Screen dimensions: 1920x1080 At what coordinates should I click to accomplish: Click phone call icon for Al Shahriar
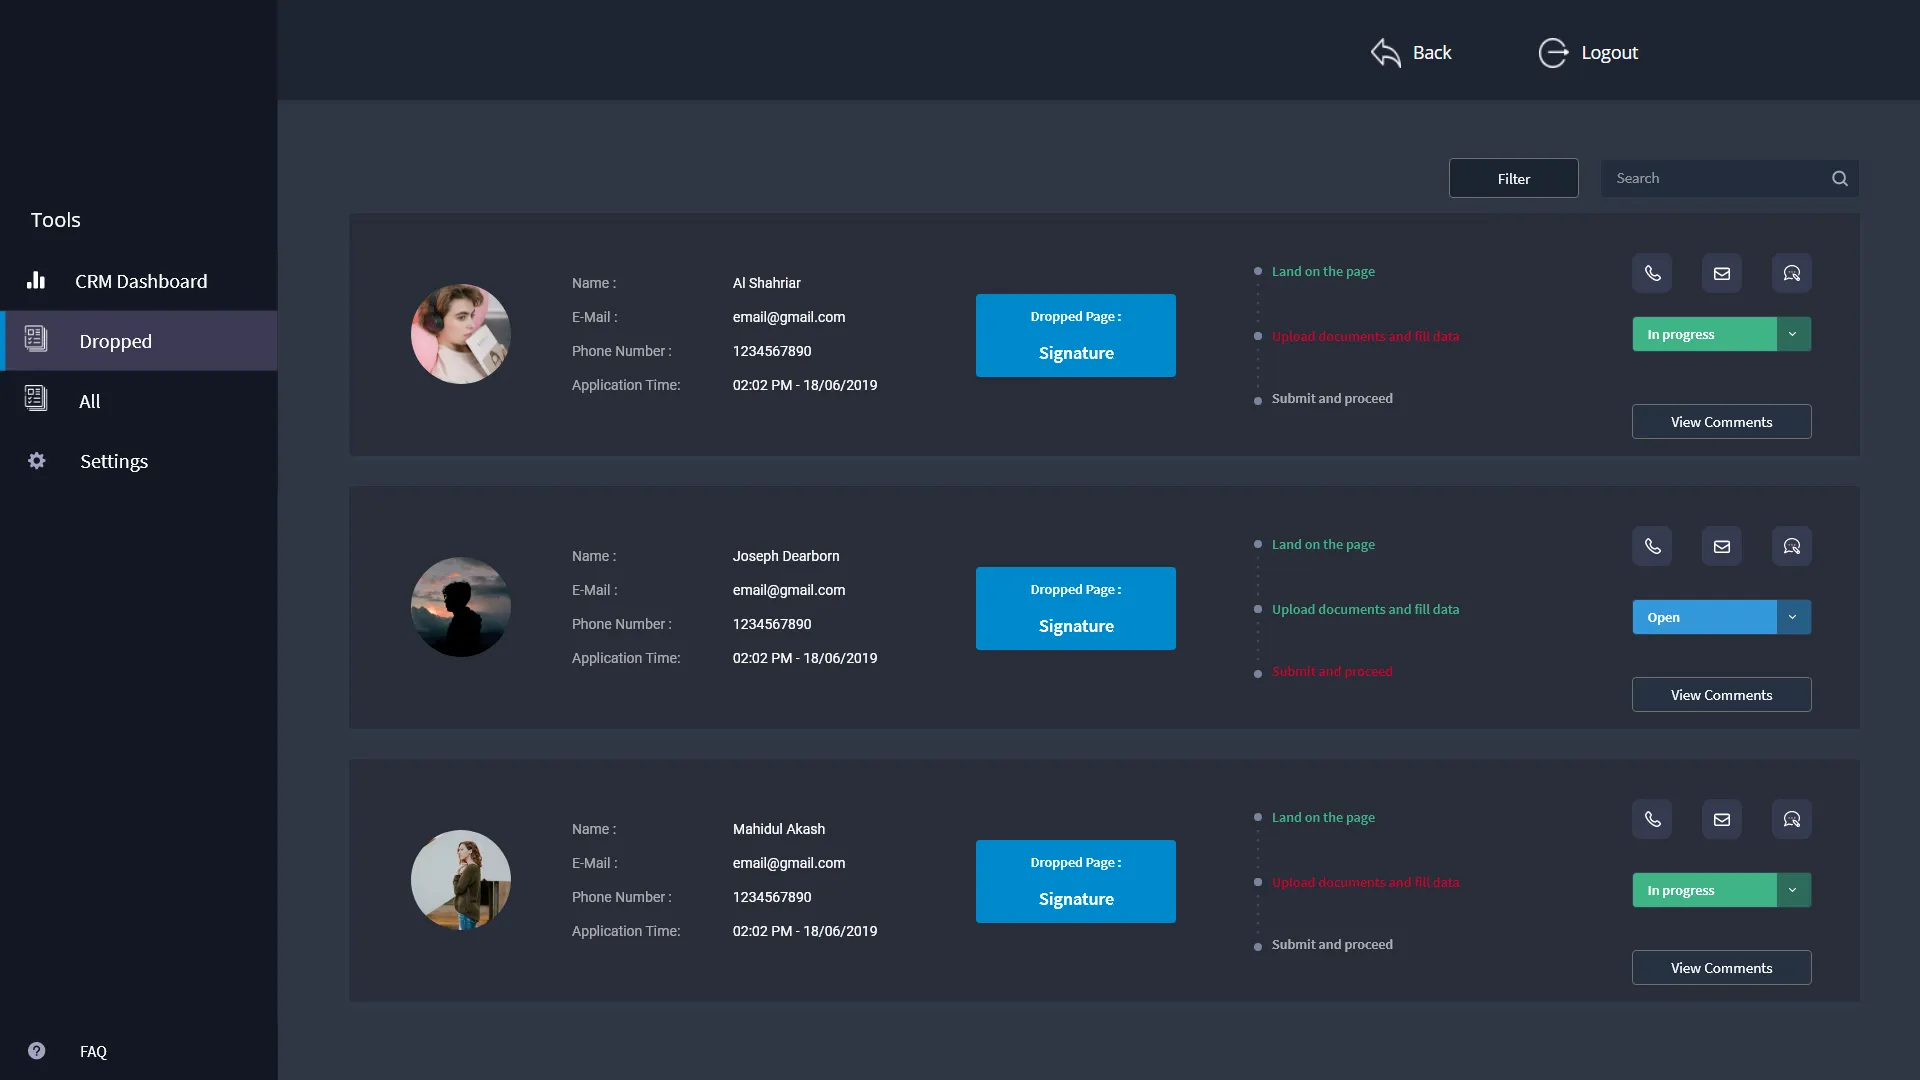pyautogui.click(x=1652, y=273)
